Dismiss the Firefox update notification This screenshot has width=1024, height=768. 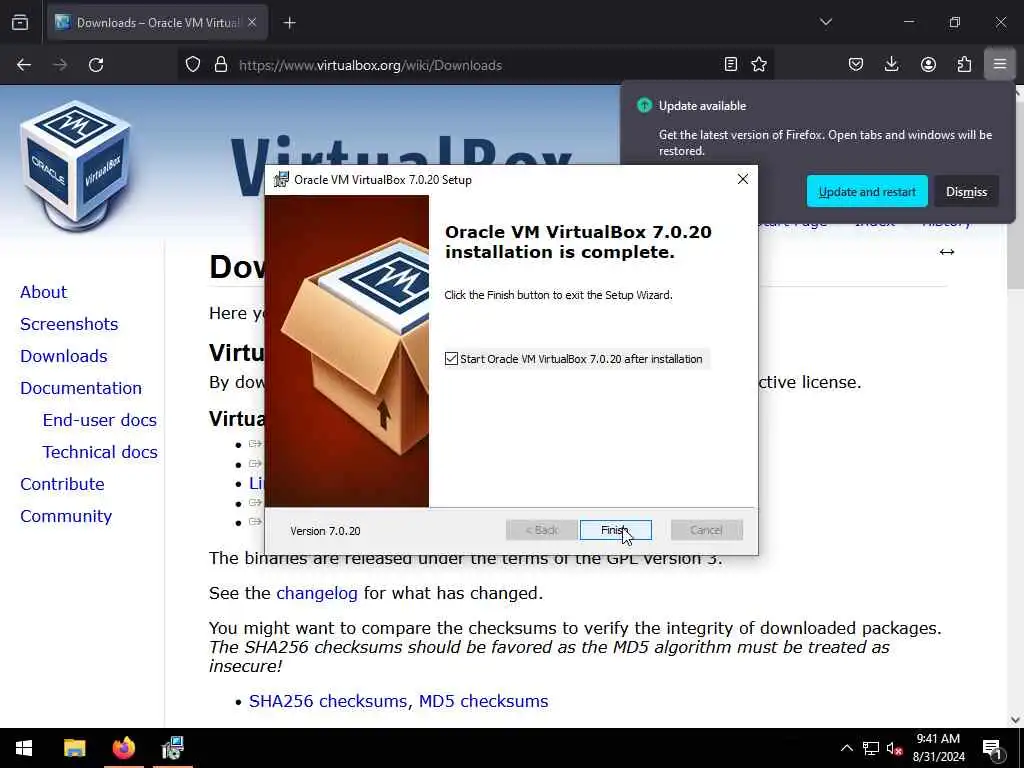click(x=966, y=191)
